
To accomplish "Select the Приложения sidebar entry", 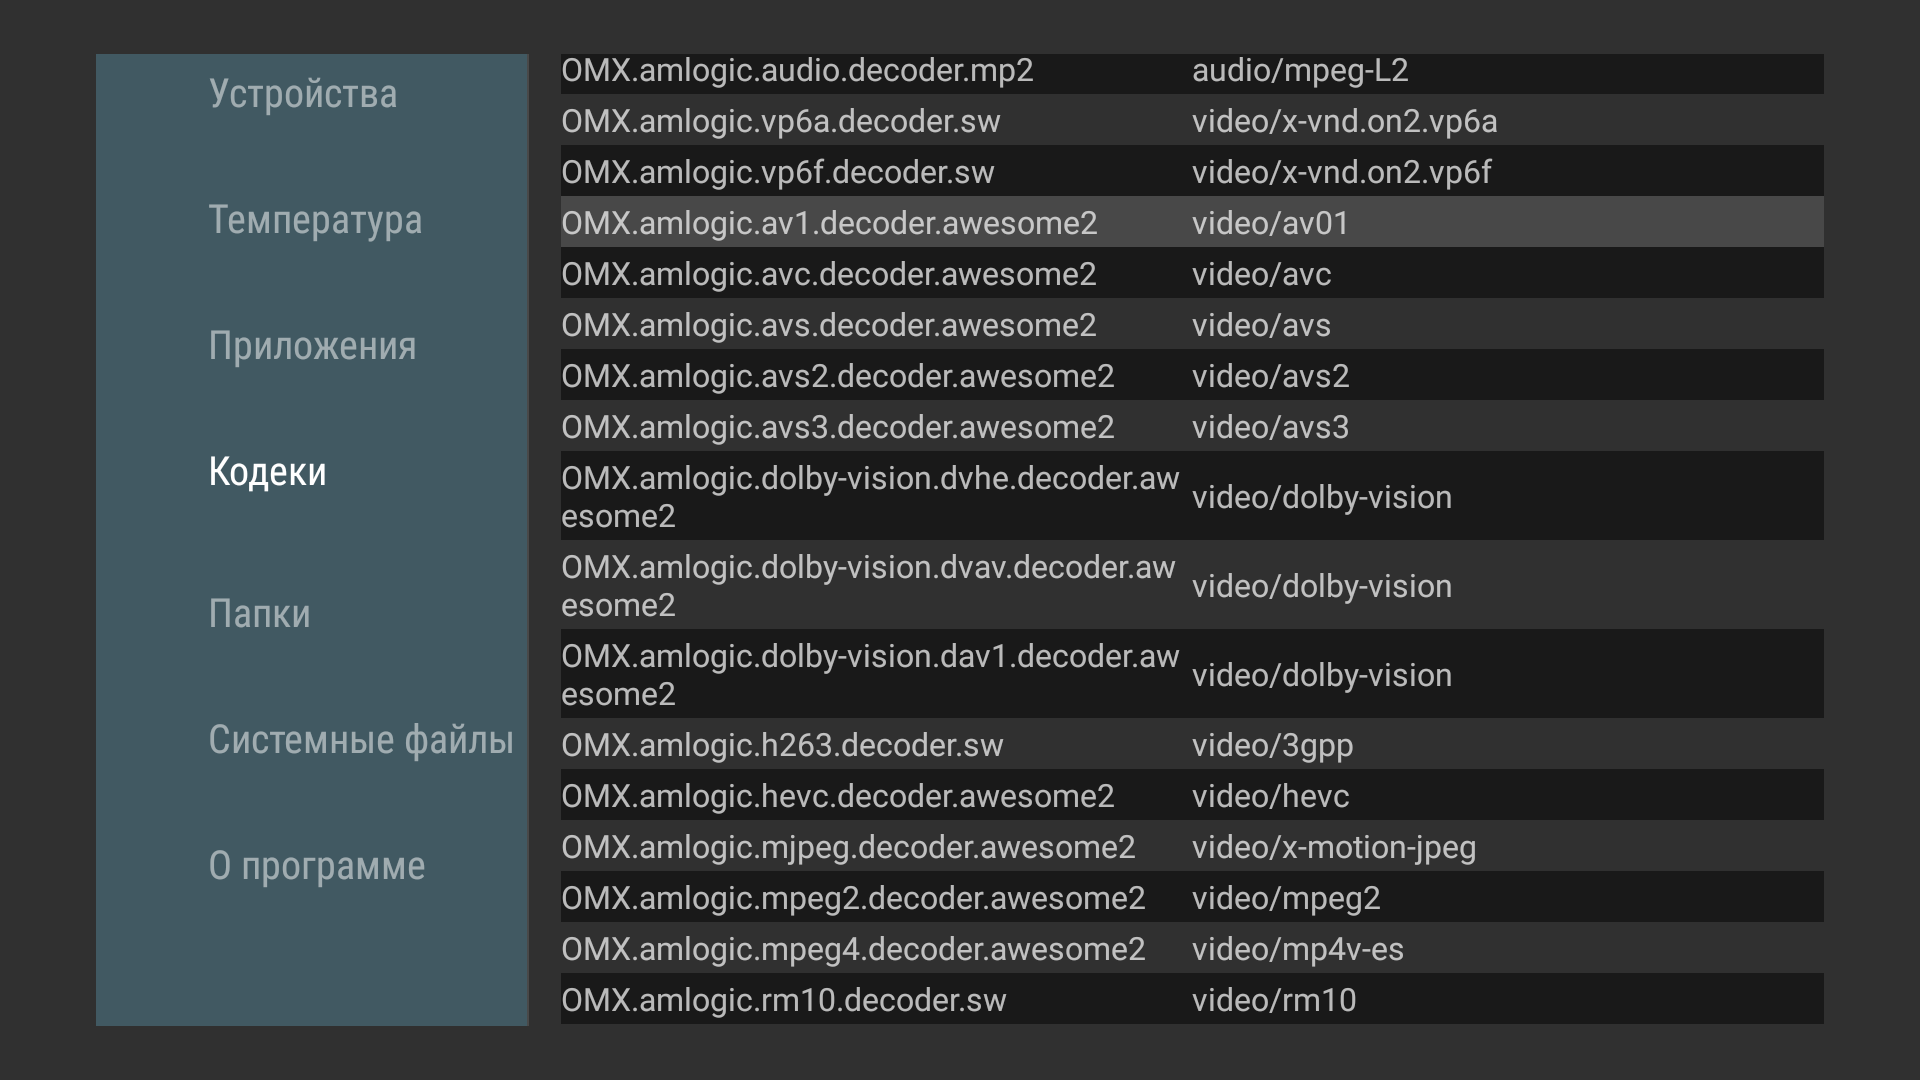I will point(312,346).
